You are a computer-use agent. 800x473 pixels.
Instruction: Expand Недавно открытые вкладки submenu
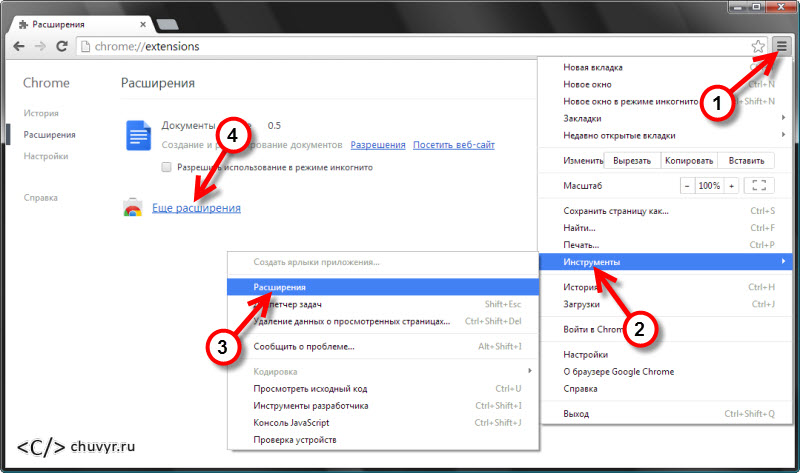[x=664, y=135]
